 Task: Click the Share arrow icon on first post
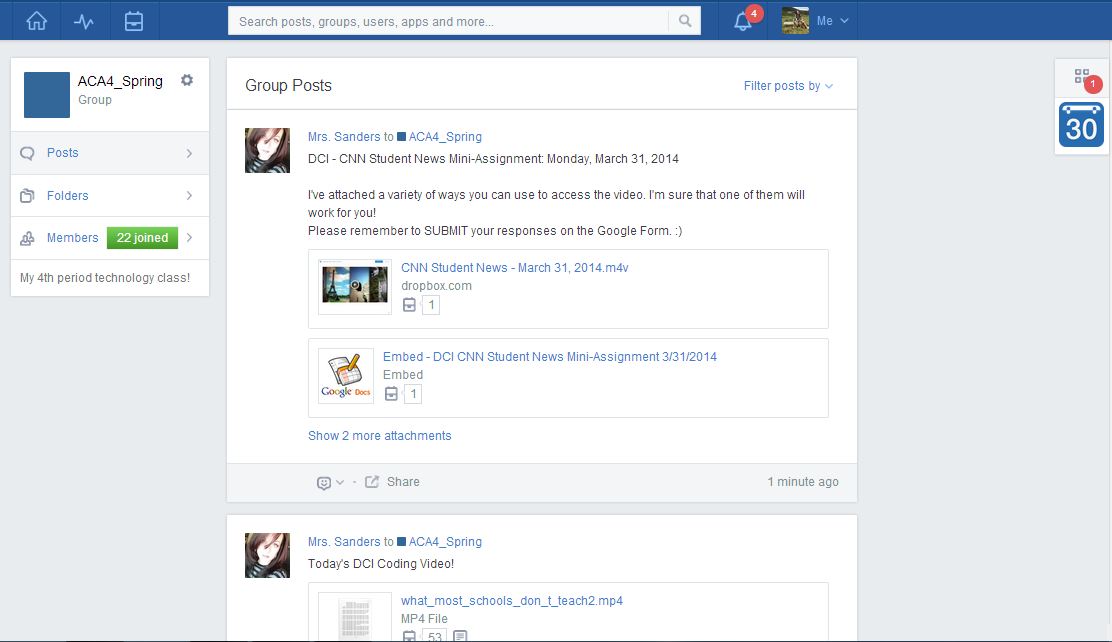point(372,482)
